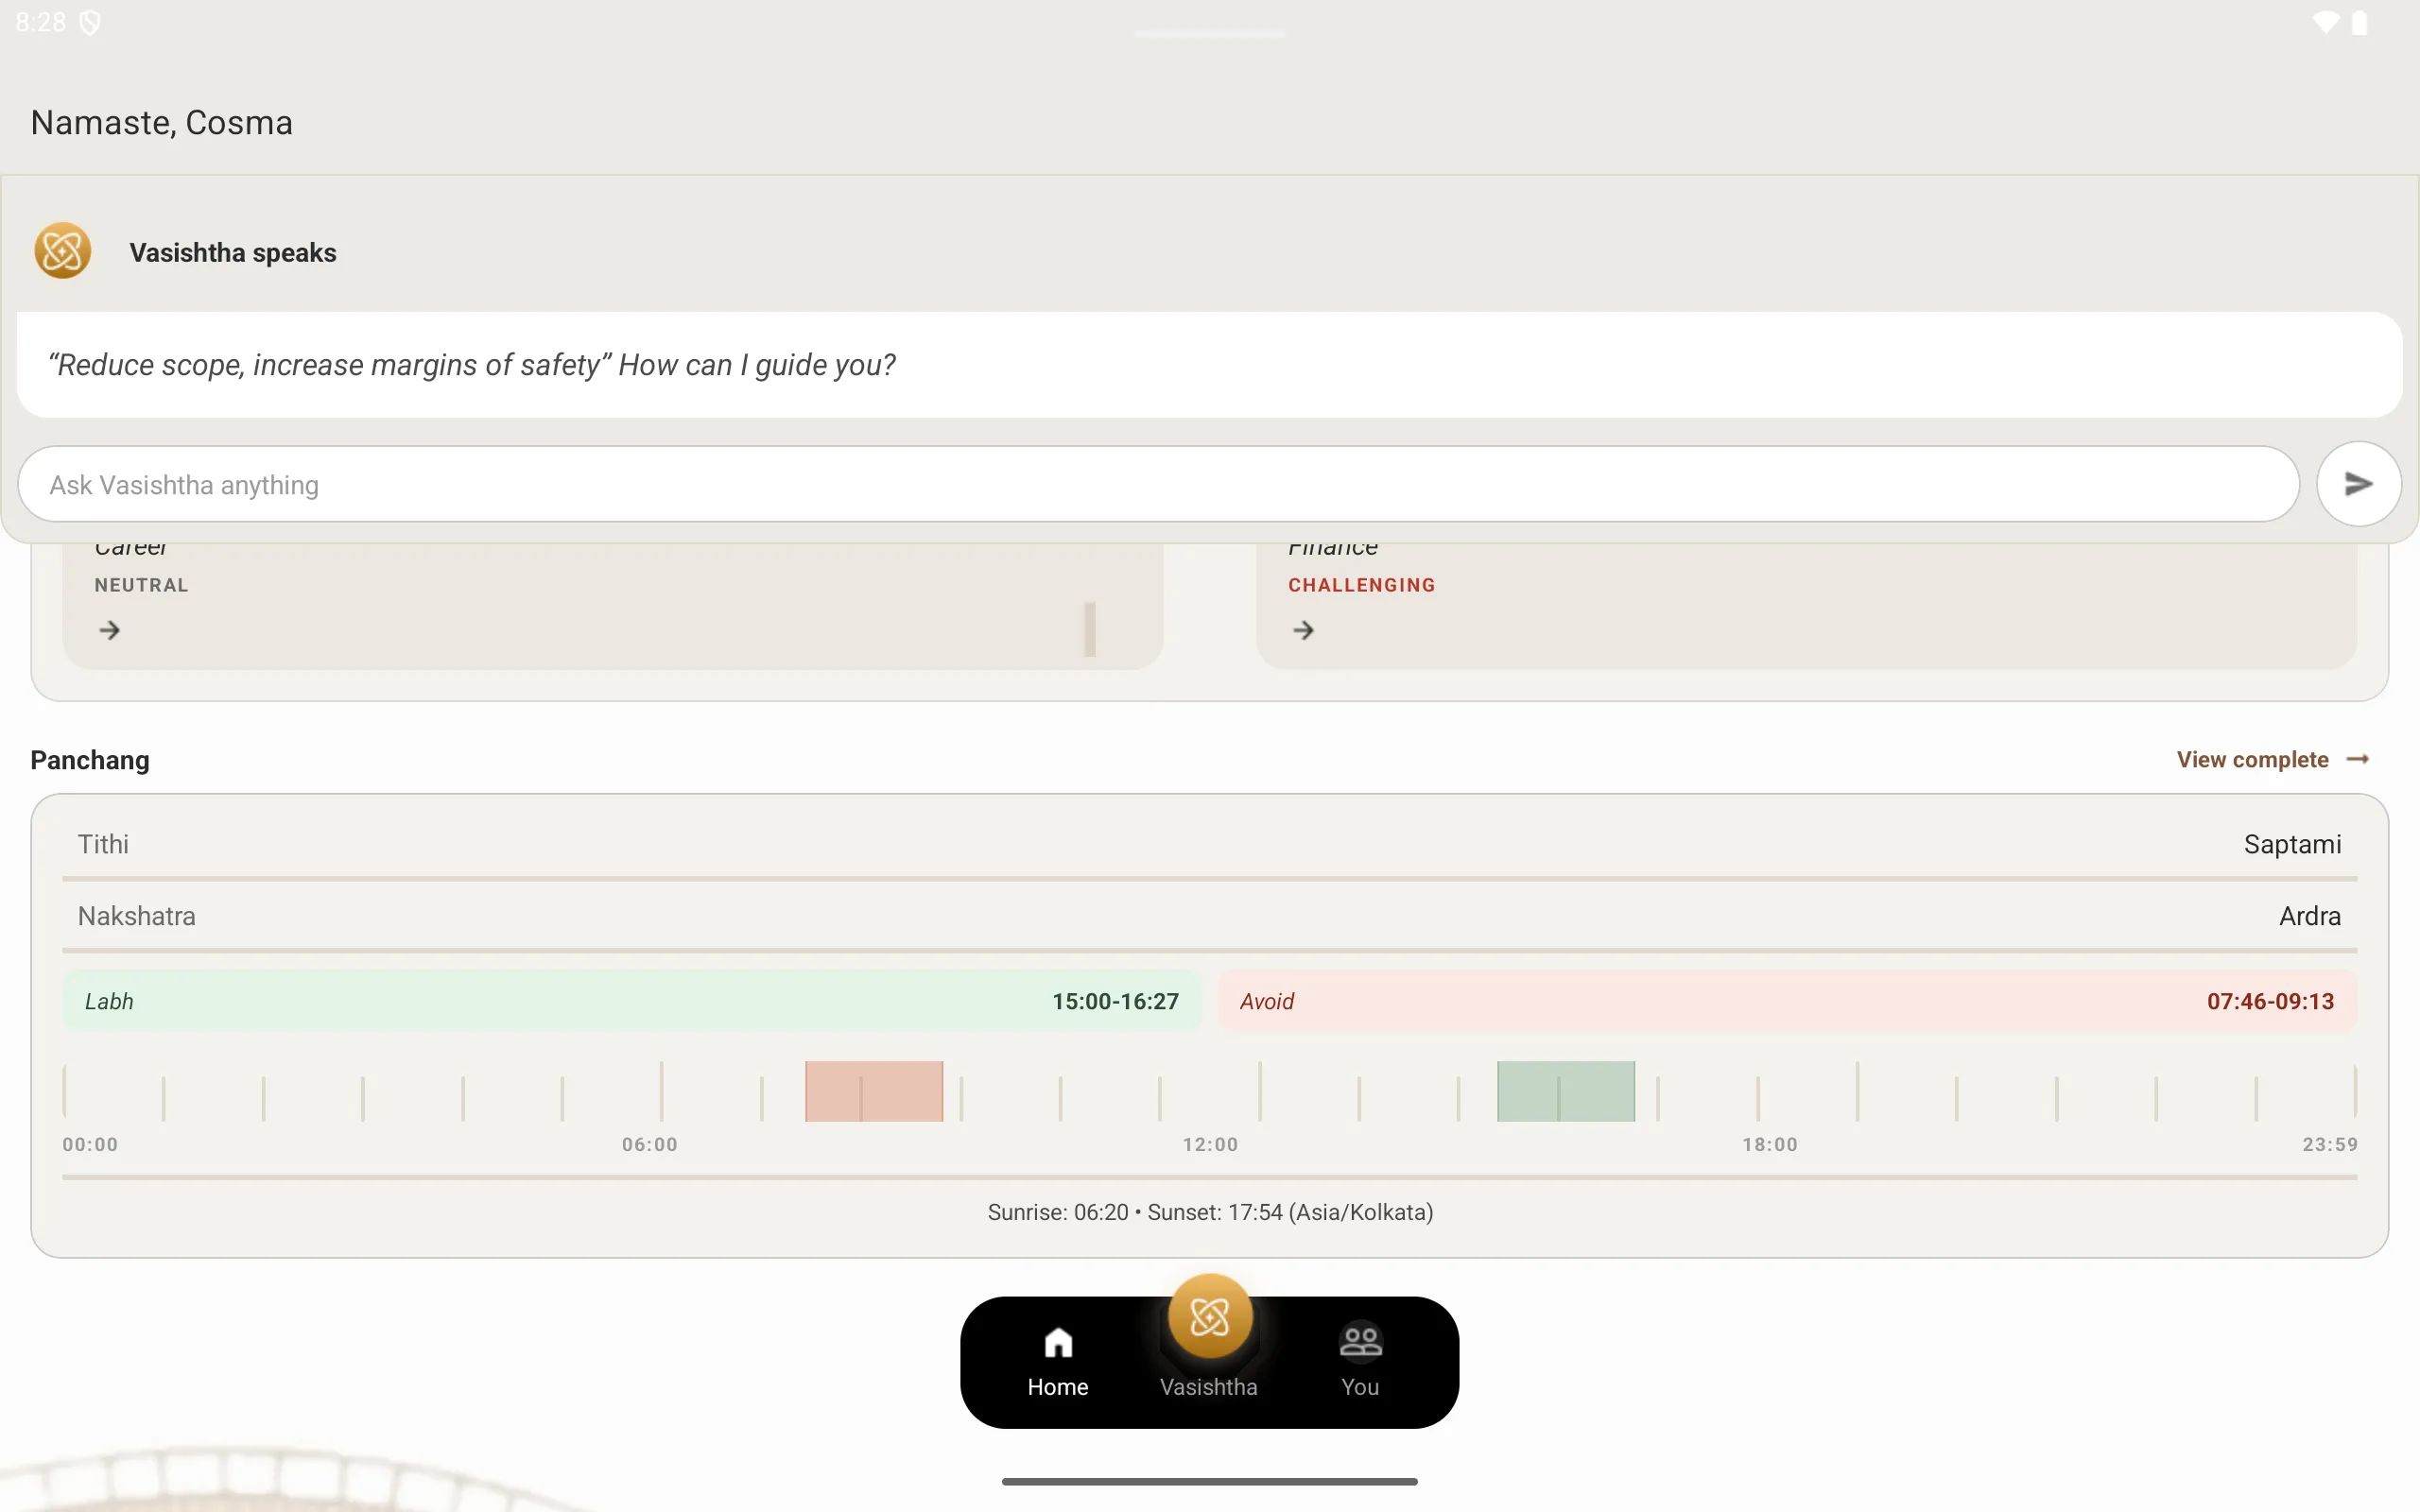The height and width of the screenshot is (1512, 2420).
Task: Open the center Vasishtha orb tab
Action: (1209, 1317)
